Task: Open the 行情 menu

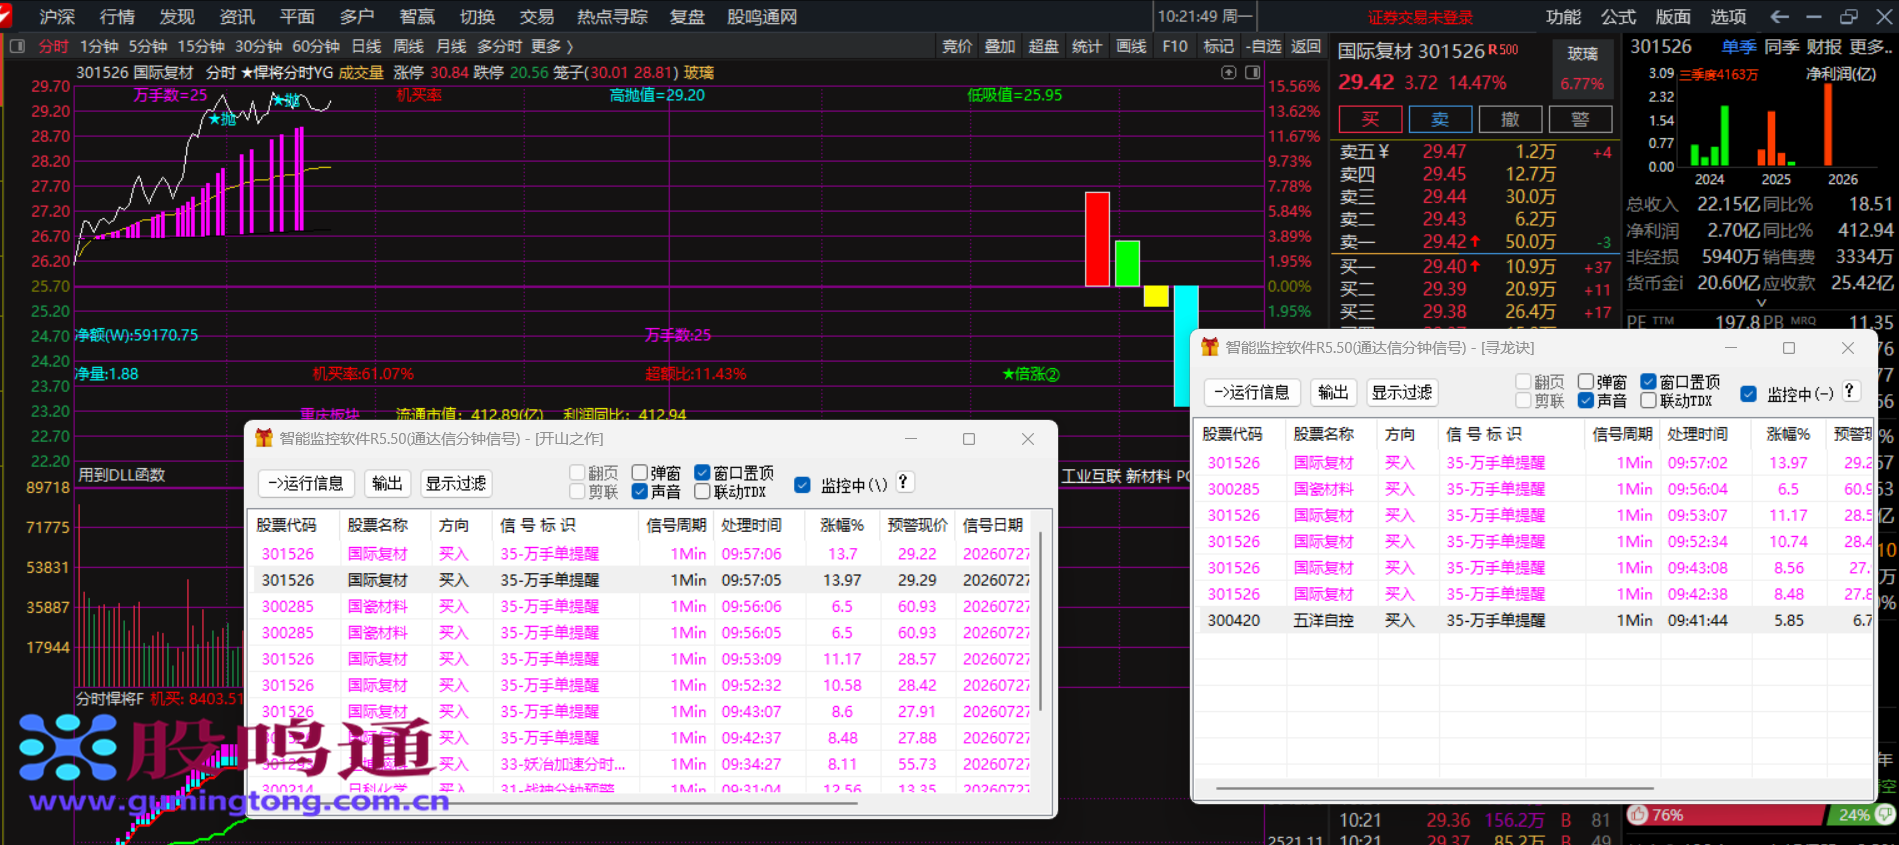Action: (x=117, y=17)
